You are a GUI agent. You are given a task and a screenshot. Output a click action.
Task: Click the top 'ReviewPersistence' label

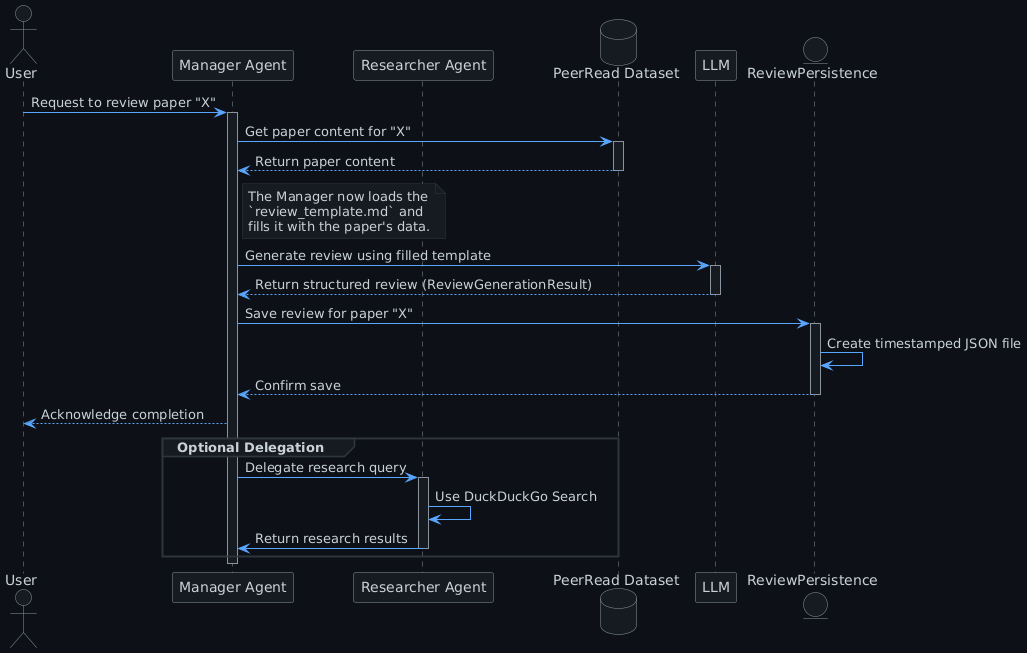pyautogui.click(x=812, y=73)
